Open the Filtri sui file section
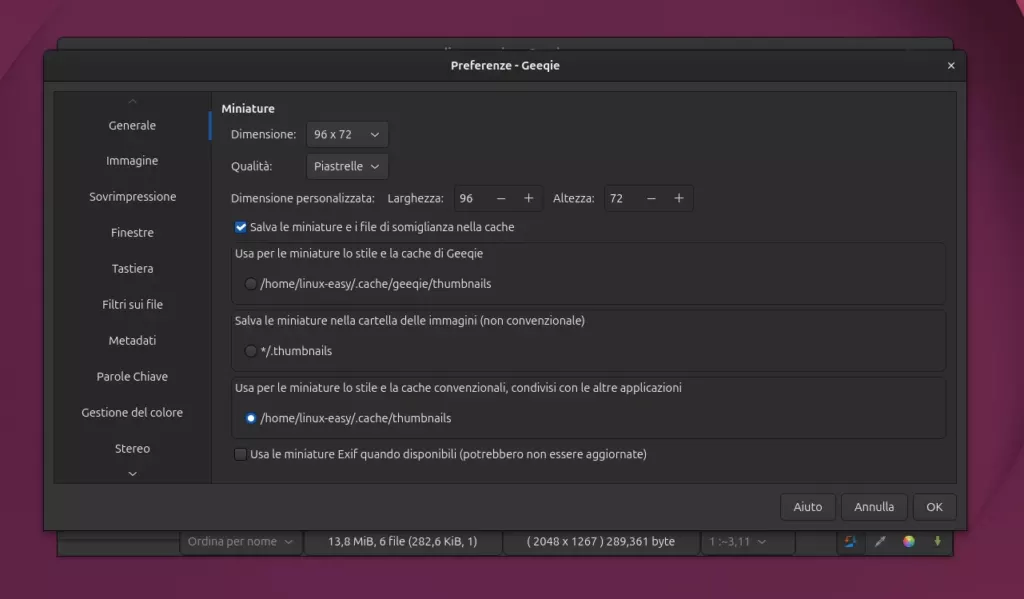 (x=132, y=304)
